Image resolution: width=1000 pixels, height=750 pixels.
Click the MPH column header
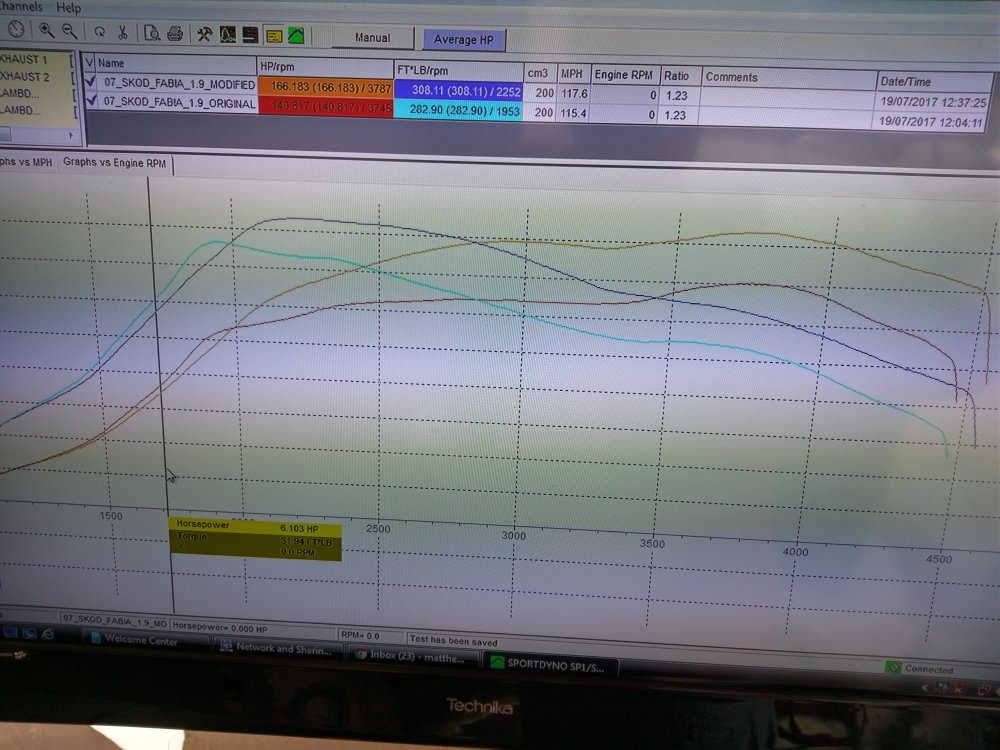[x=573, y=73]
